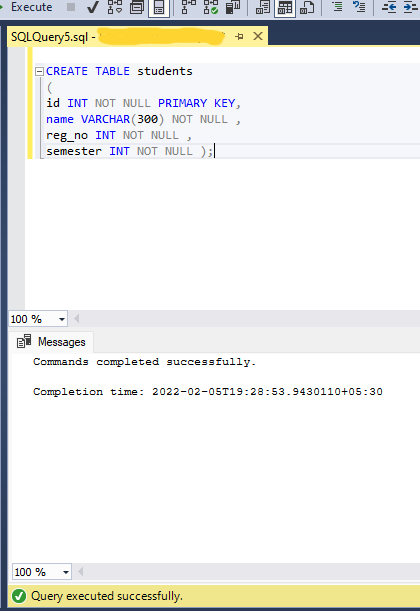Select the SQLQuery5.sql document tab
The image size is (420, 611).
[117, 37]
